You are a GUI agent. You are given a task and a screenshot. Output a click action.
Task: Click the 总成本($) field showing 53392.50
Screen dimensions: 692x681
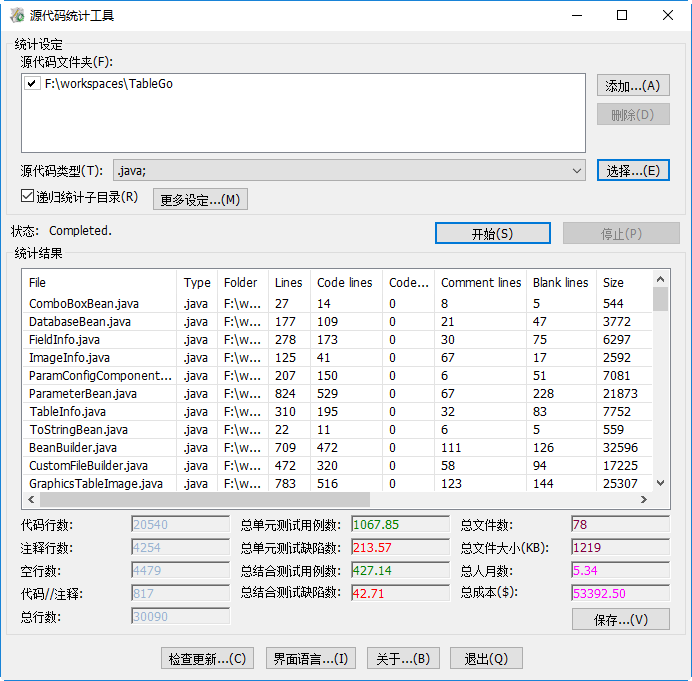pyautogui.click(x=621, y=593)
